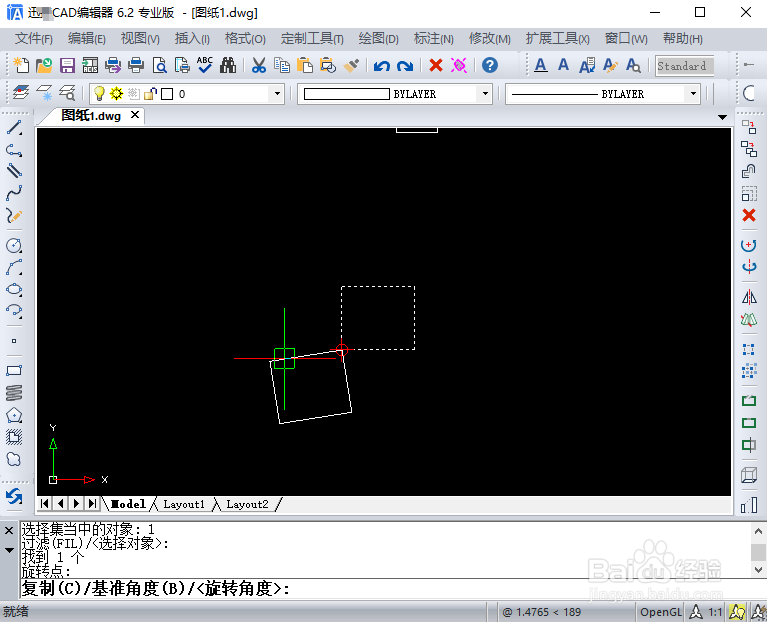Open the 修改(M) menu

coord(489,39)
